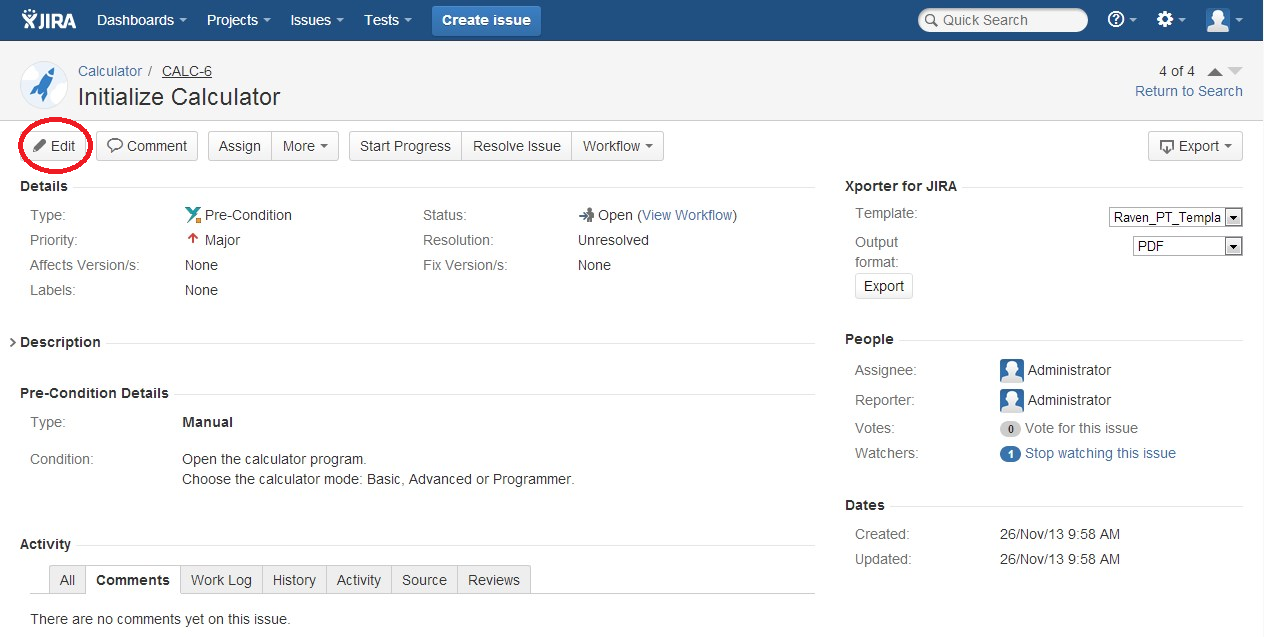This screenshot has height=637, width=1264.
Task: Switch to the Reviews tab
Action: (494, 580)
